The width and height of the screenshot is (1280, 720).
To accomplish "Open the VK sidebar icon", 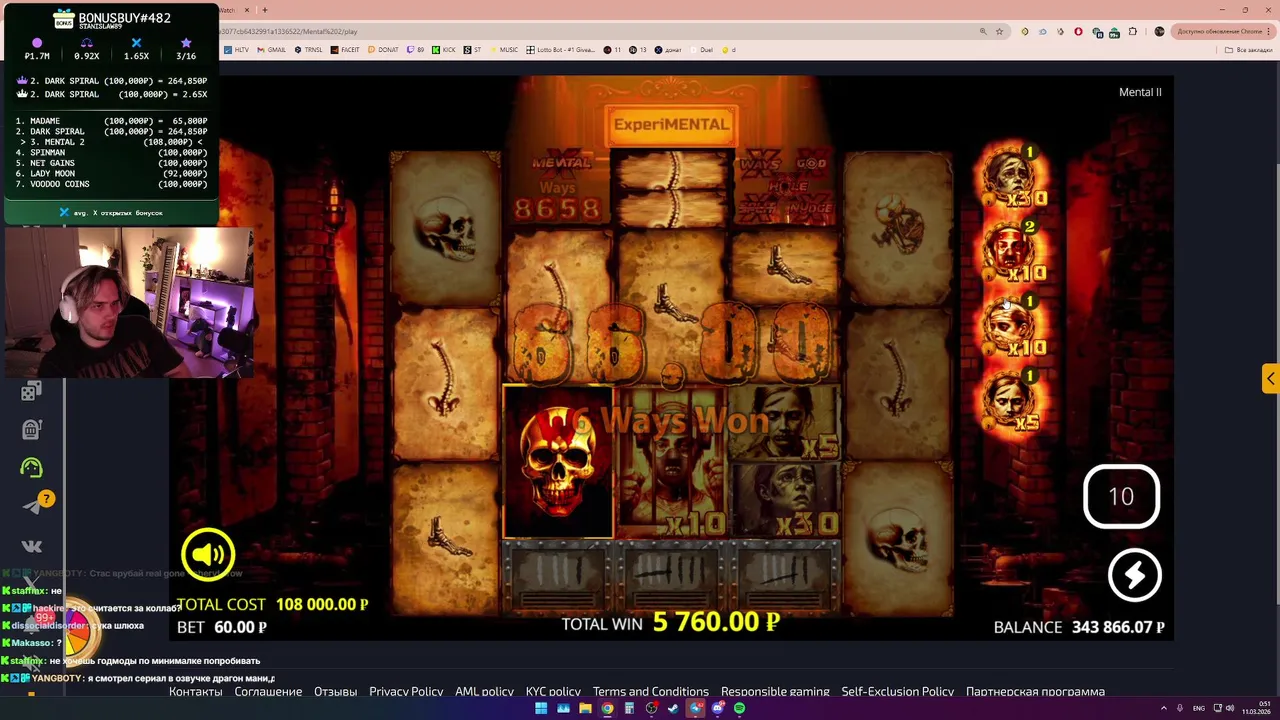I will click(31, 546).
